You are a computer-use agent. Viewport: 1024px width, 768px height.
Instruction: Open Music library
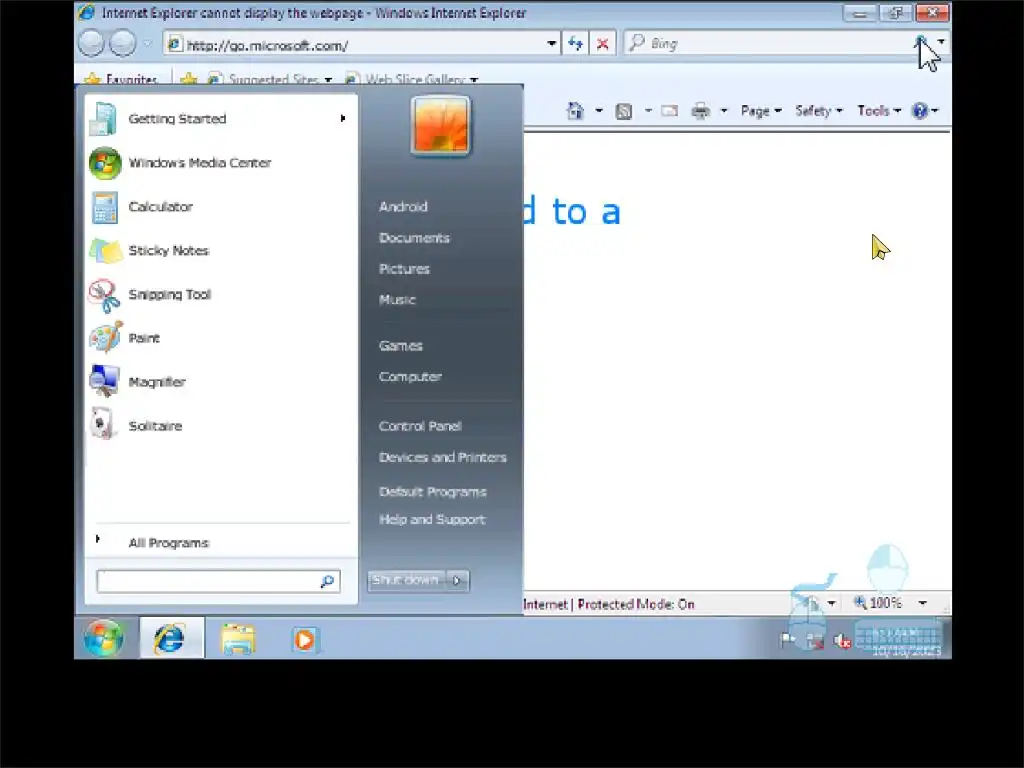(x=397, y=299)
